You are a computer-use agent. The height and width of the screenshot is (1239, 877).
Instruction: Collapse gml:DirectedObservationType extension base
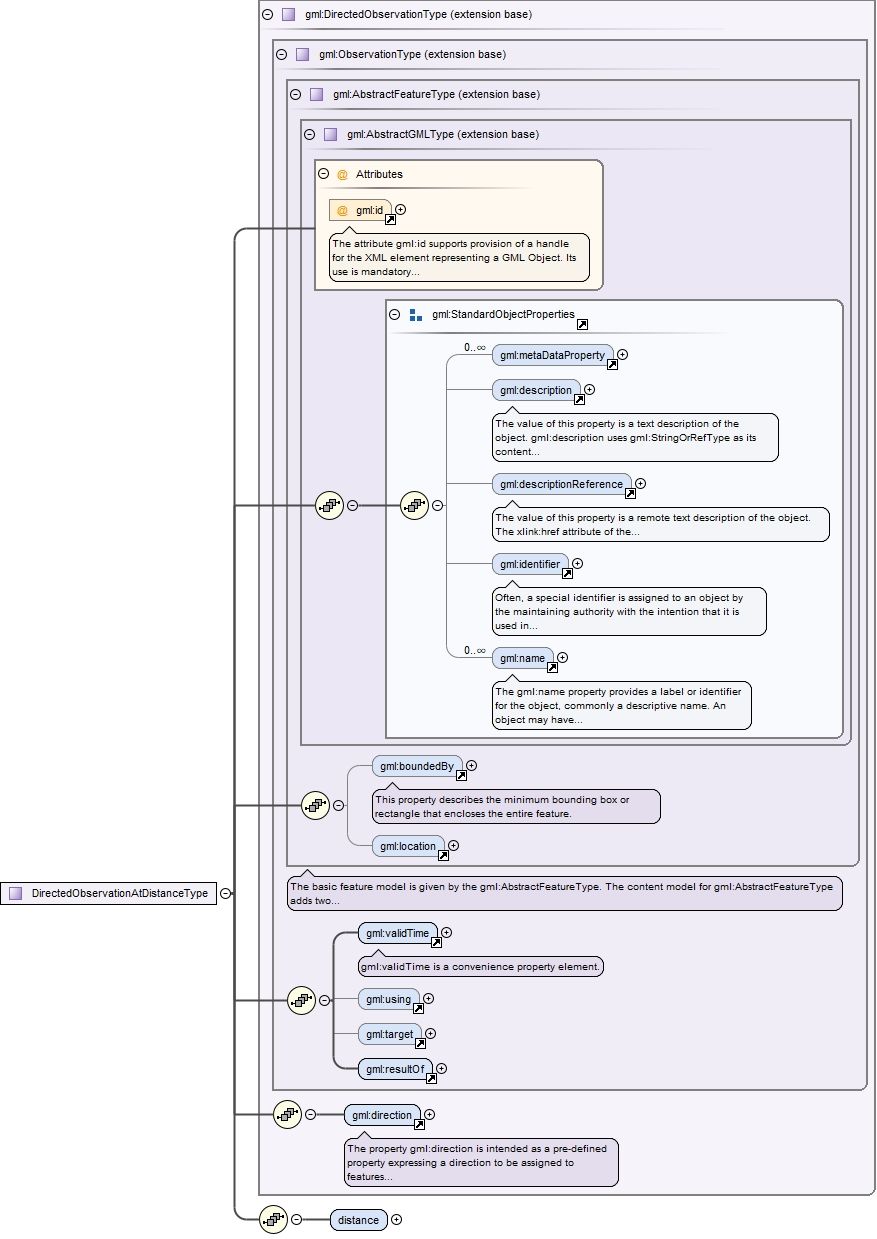267,15
